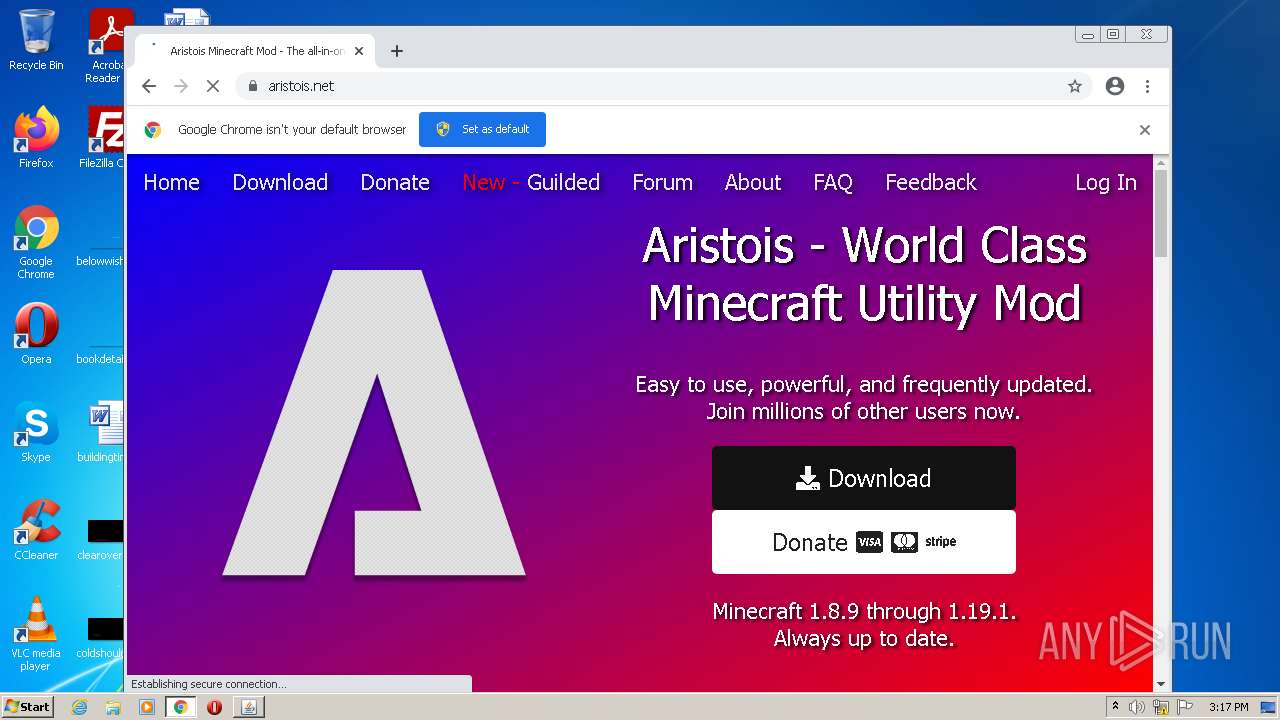Select the Aristois Minecraft Mod browser tab
The height and width of the screenshot is (720, 1280).
pyautogui.click(x=255, y=51)
